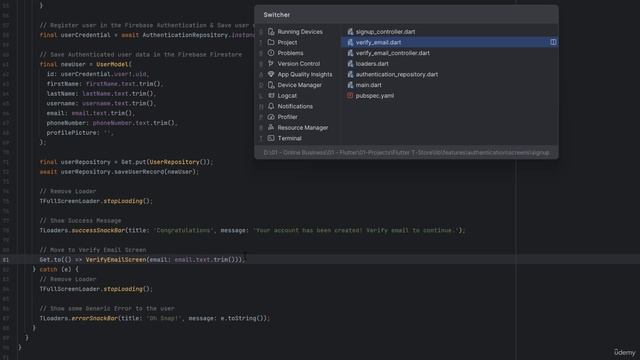640x360 pixels.
Task: Click the Device Manager icon
Action: [271, 85]
